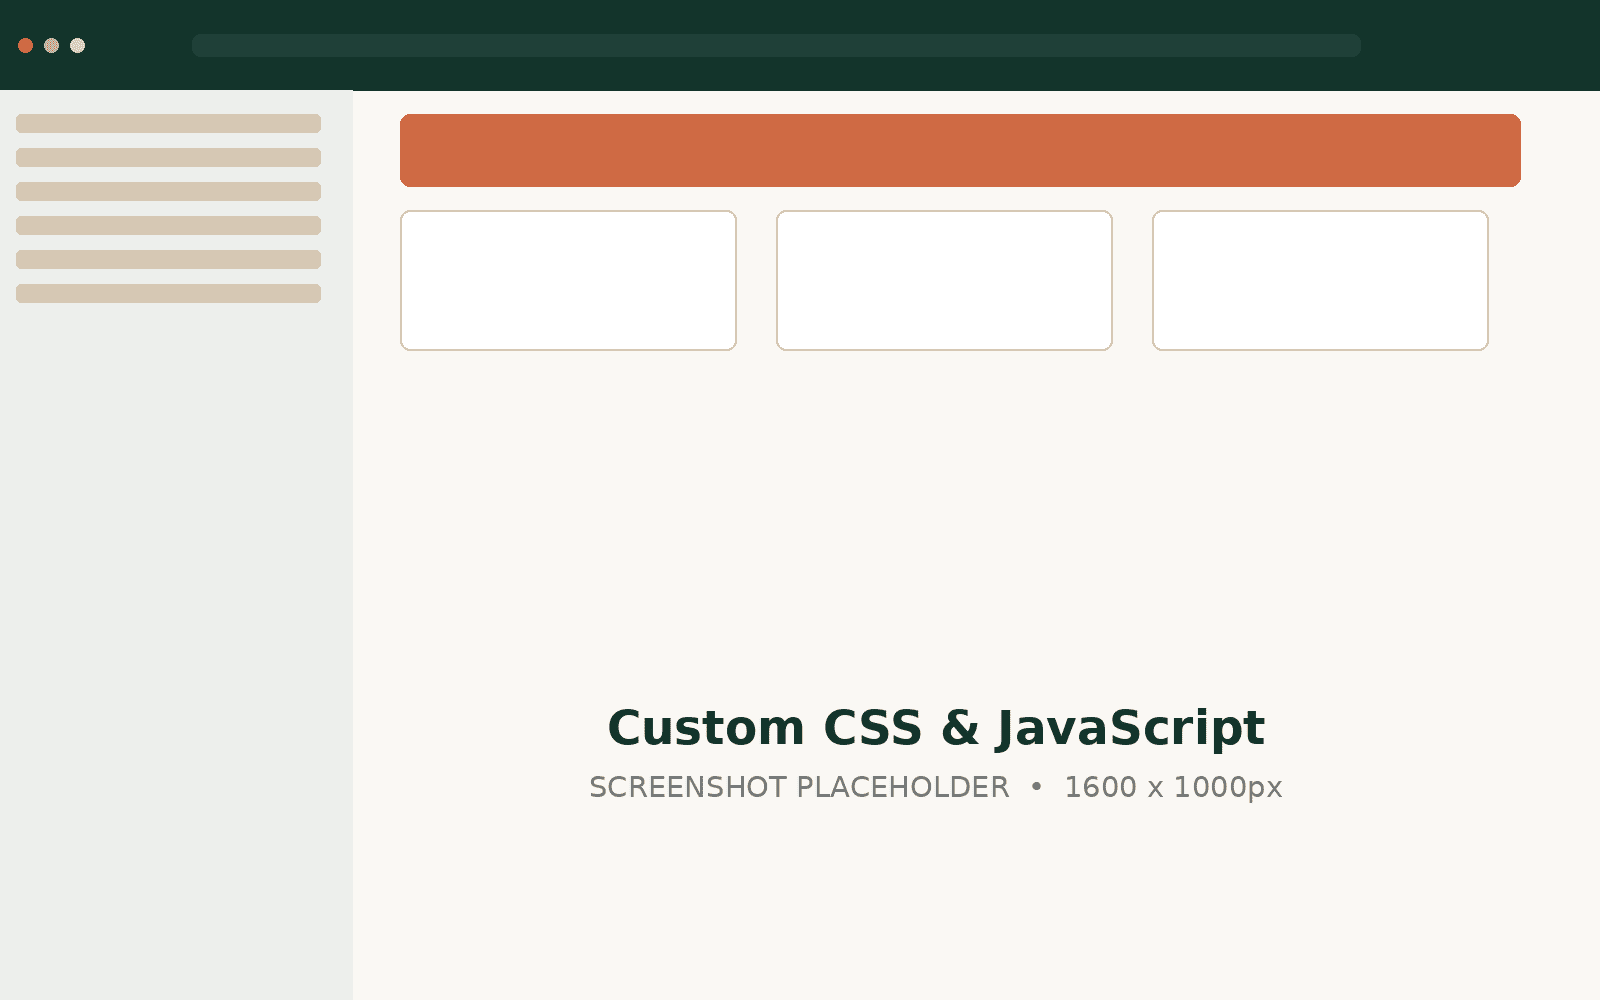Screen dimensions: 1600x1000
Task: Select the third sidebar placeholder row
Action: point(168,191)
